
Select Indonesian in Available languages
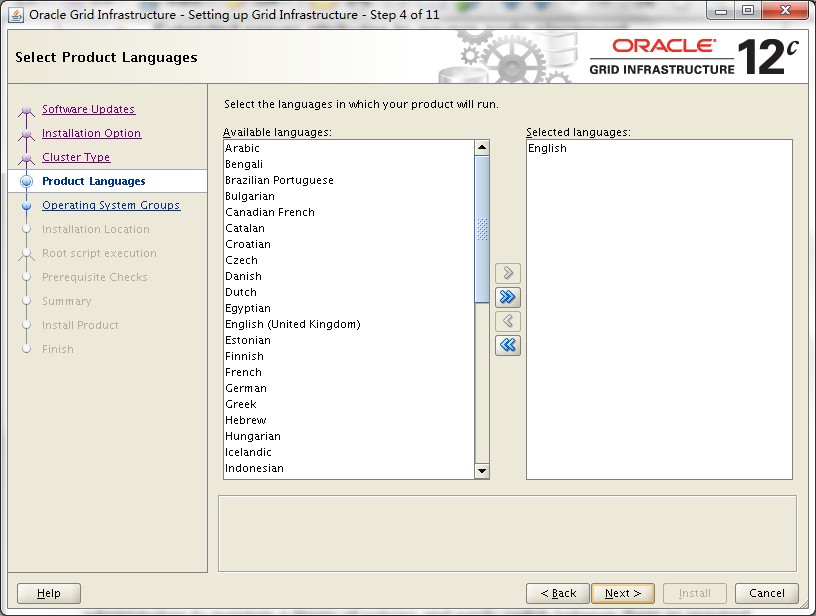(x=349, y=468)
